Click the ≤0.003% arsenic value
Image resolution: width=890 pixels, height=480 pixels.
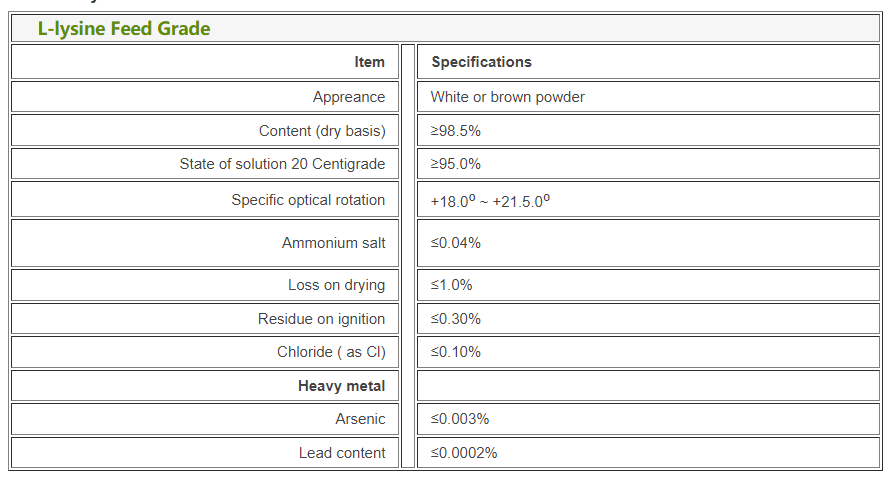pyautogui.click(x=460, y=419)
